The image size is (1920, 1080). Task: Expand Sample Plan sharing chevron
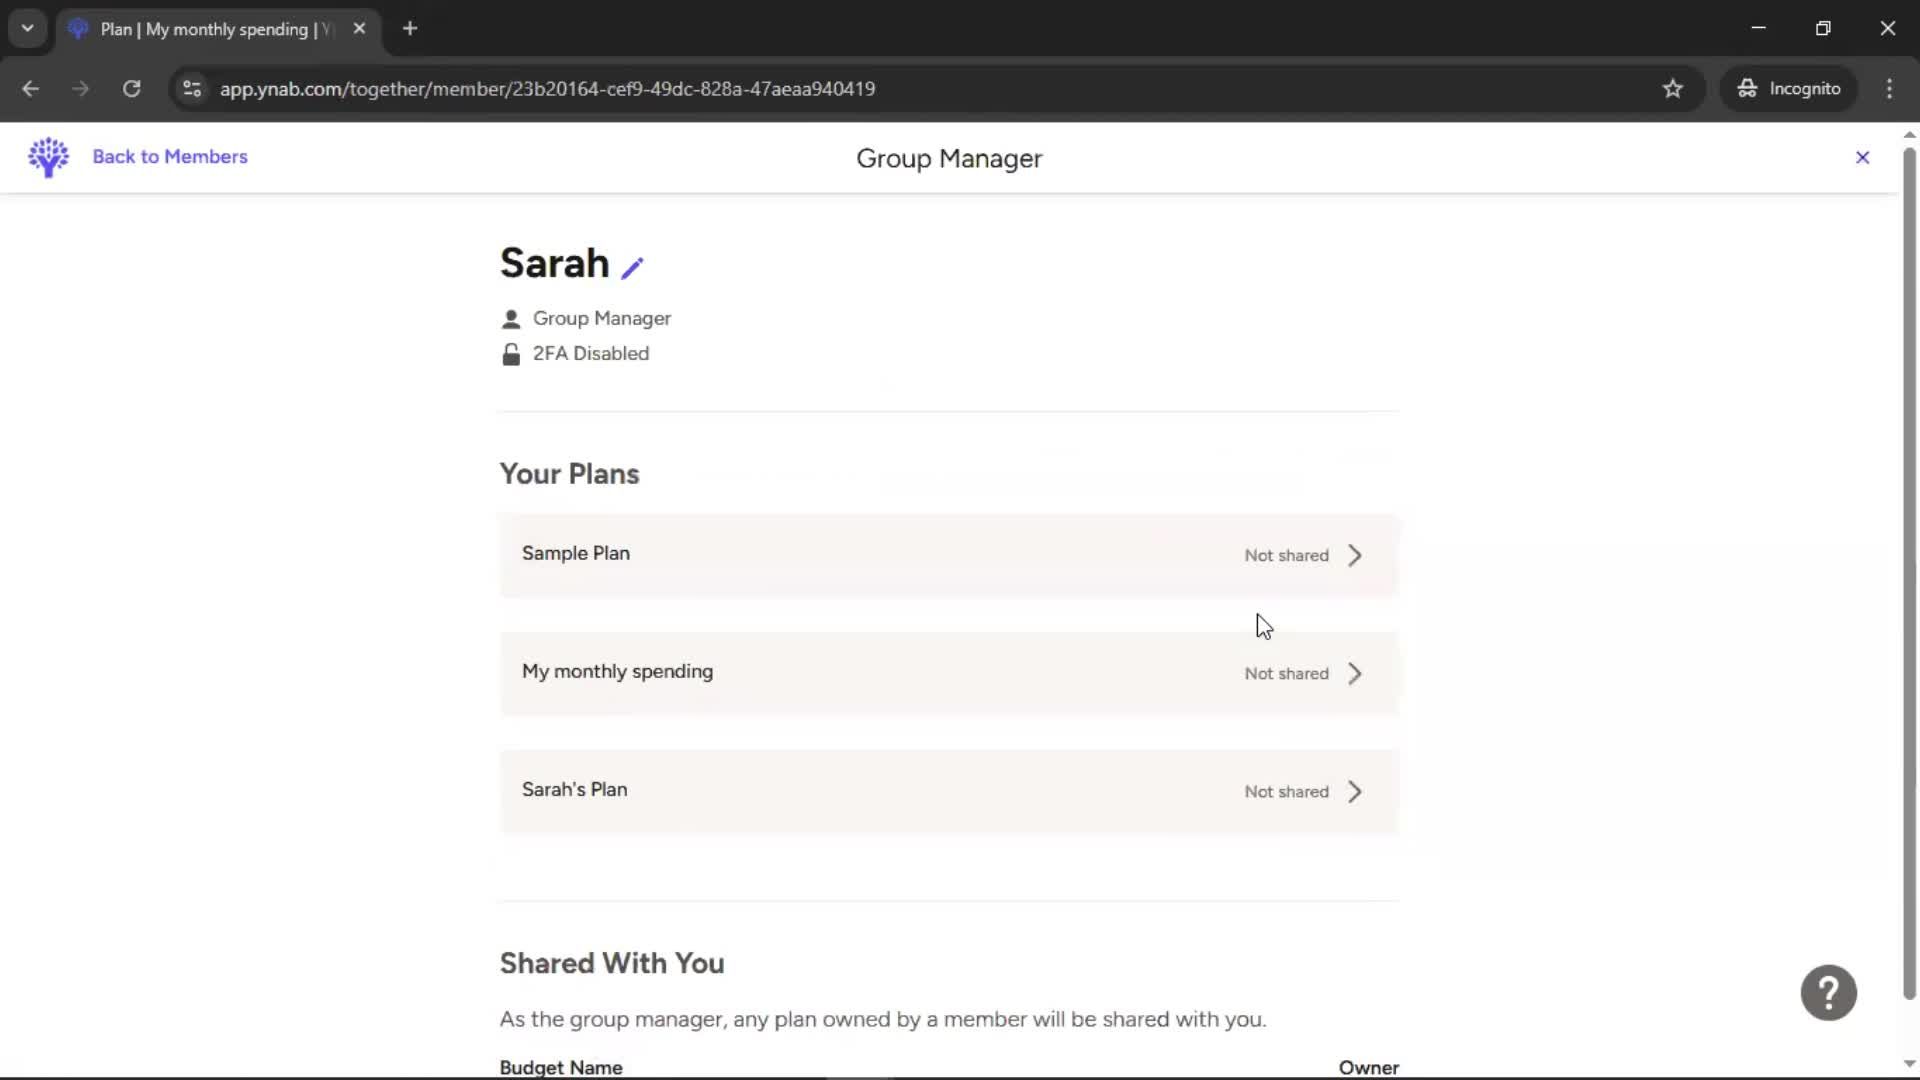(x=1355, y=556)
